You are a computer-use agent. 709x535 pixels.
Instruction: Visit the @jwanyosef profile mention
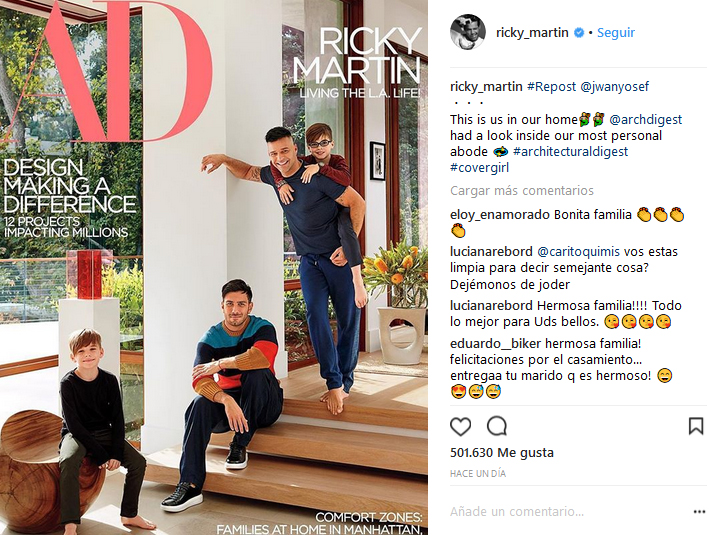point(614,86)
